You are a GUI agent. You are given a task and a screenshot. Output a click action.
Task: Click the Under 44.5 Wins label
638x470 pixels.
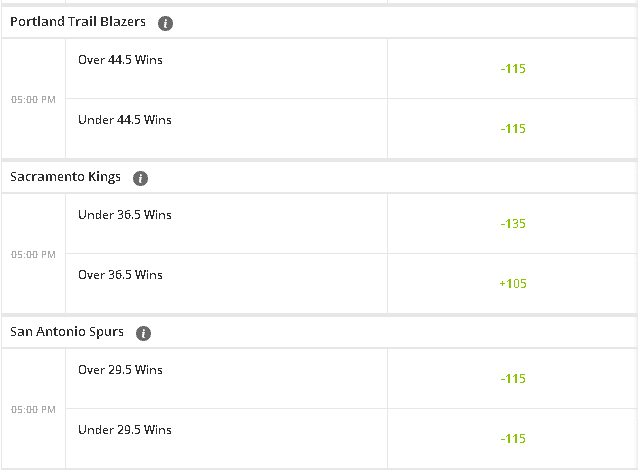point(125,120)
